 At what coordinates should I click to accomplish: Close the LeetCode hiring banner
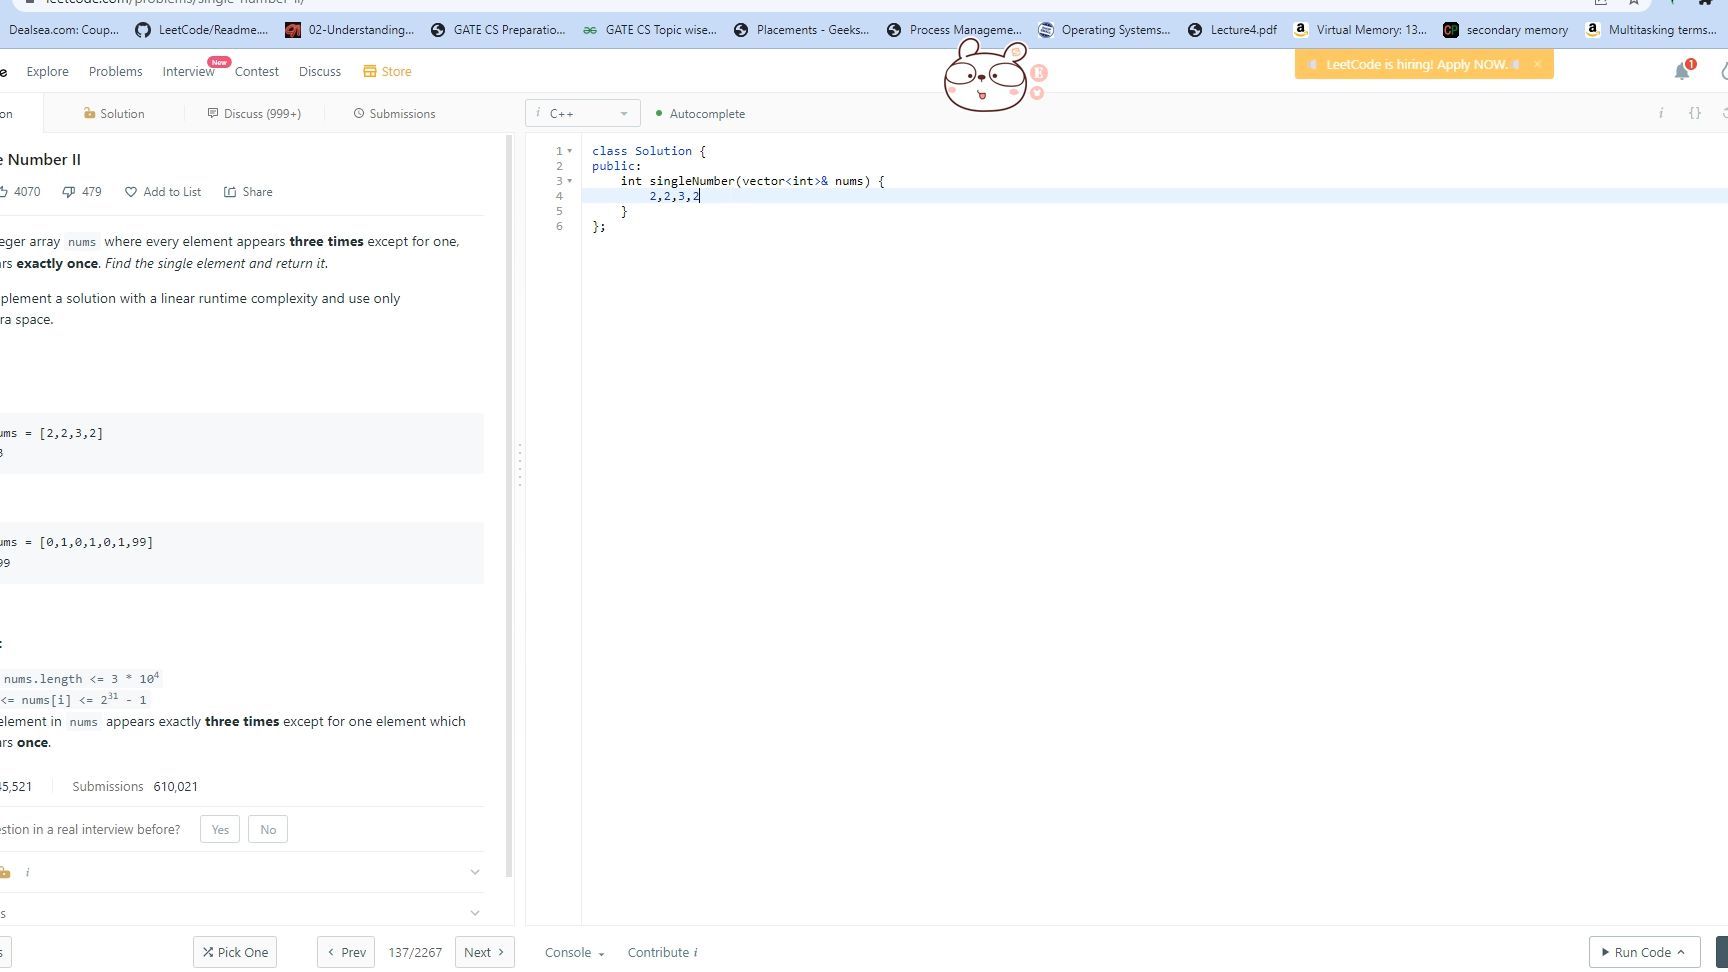[1537, 64]
